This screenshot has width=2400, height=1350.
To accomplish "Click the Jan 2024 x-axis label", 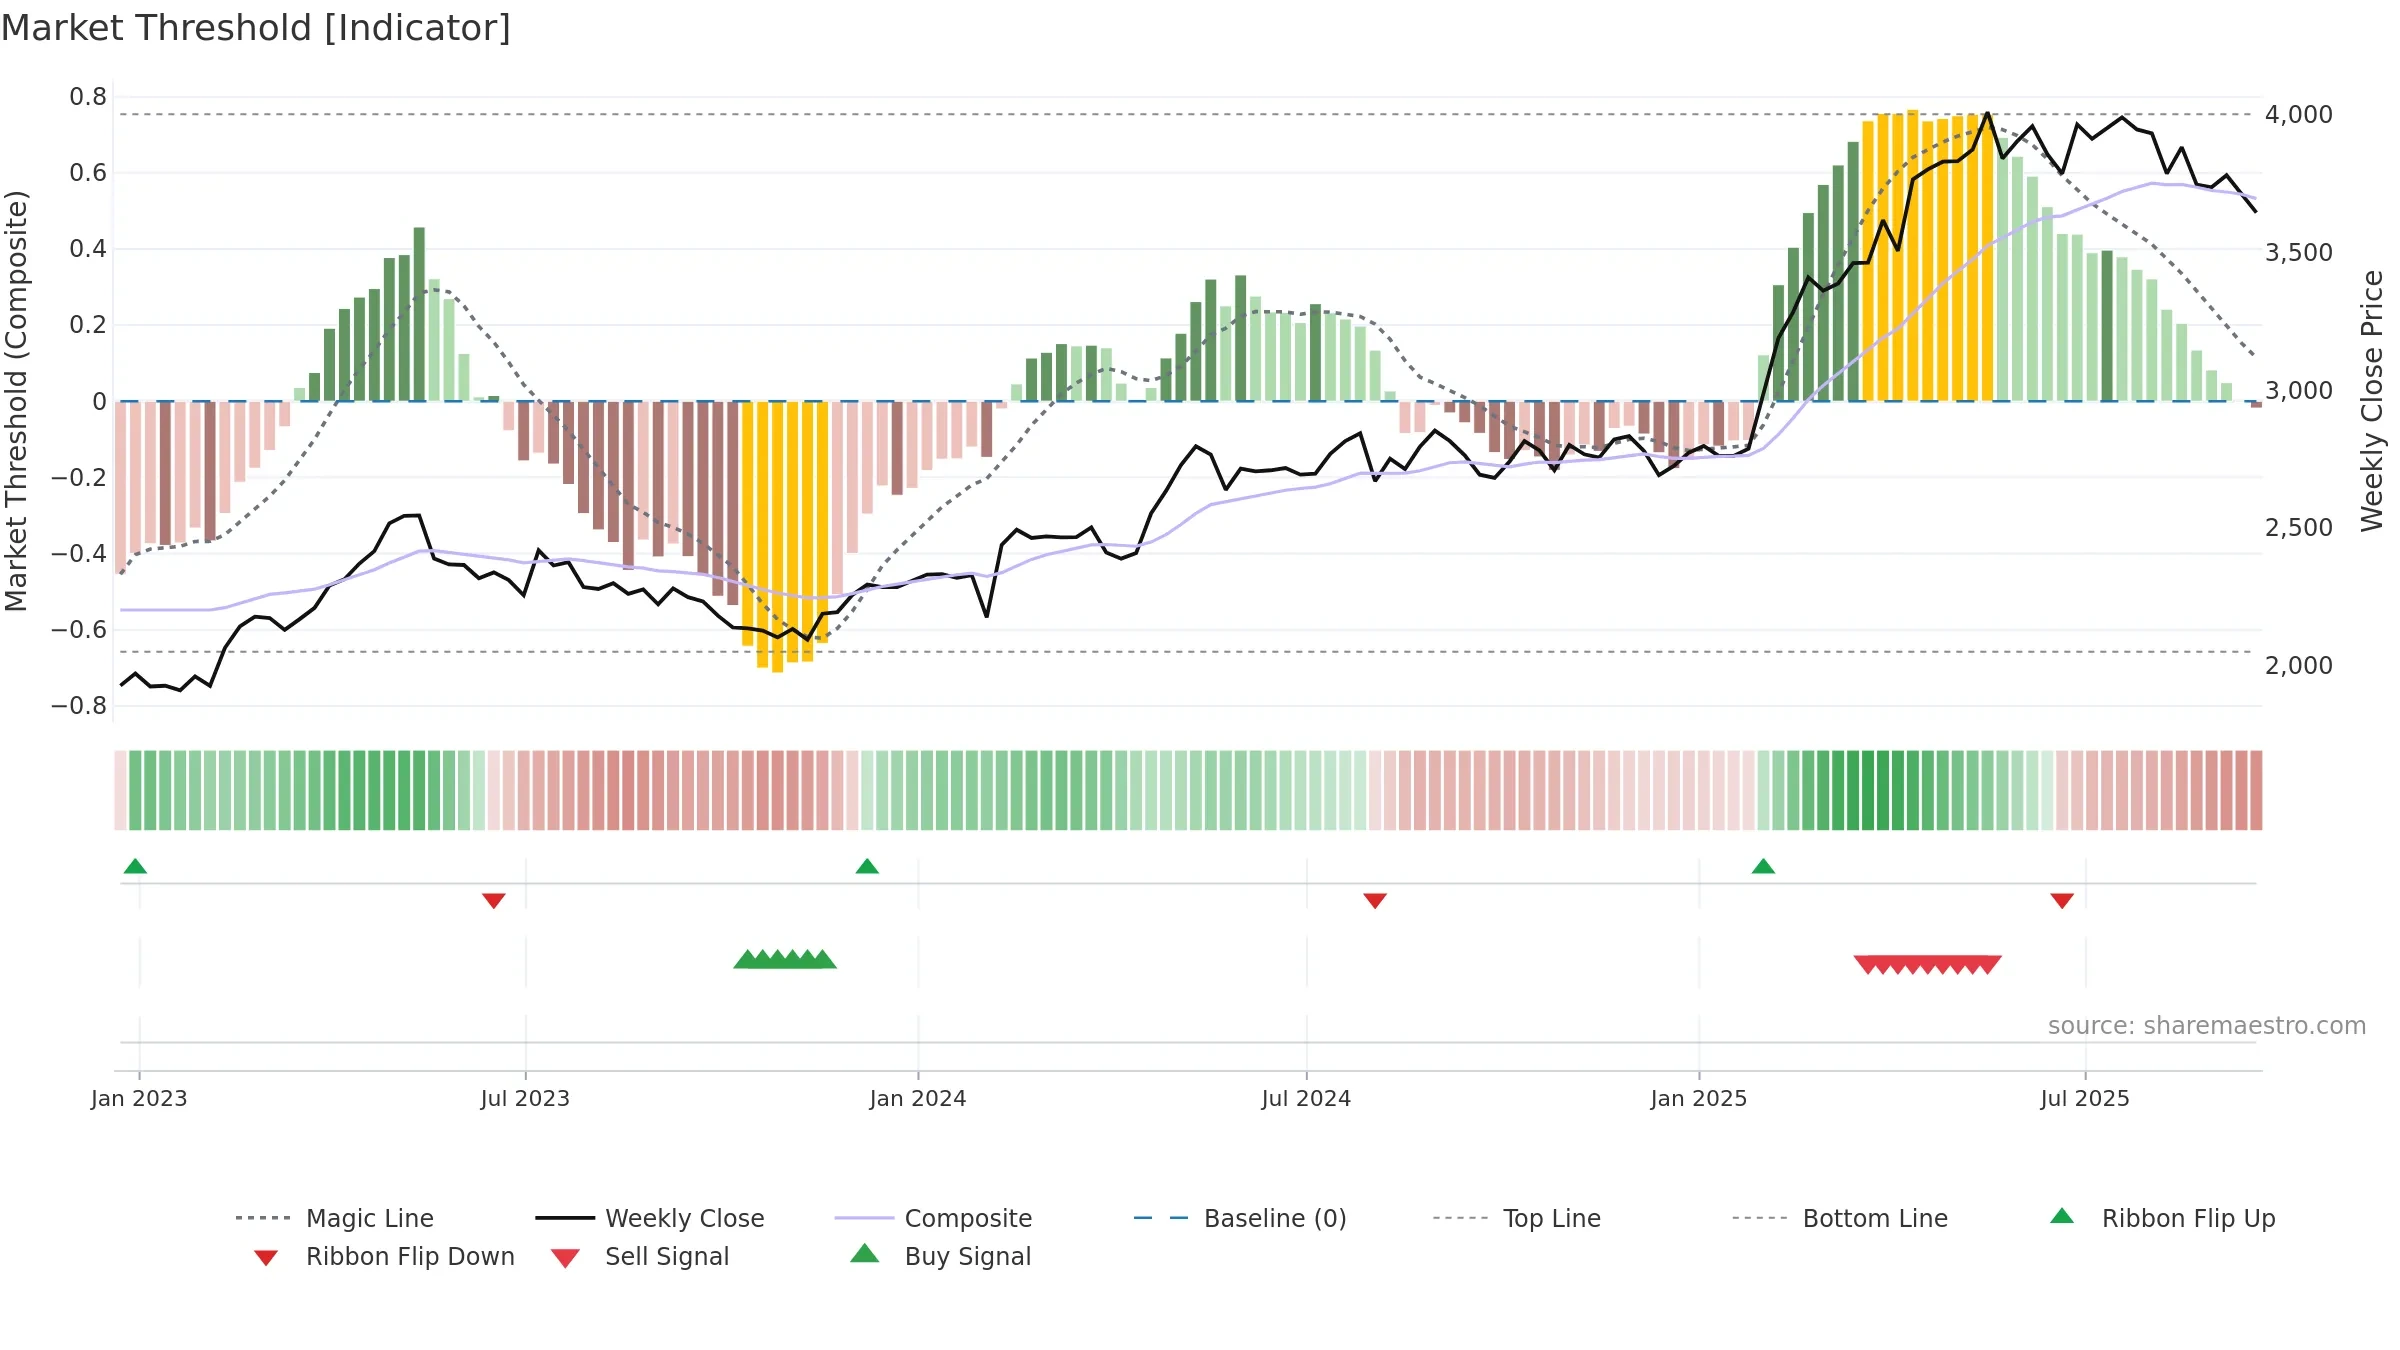I will (918, 1099).
